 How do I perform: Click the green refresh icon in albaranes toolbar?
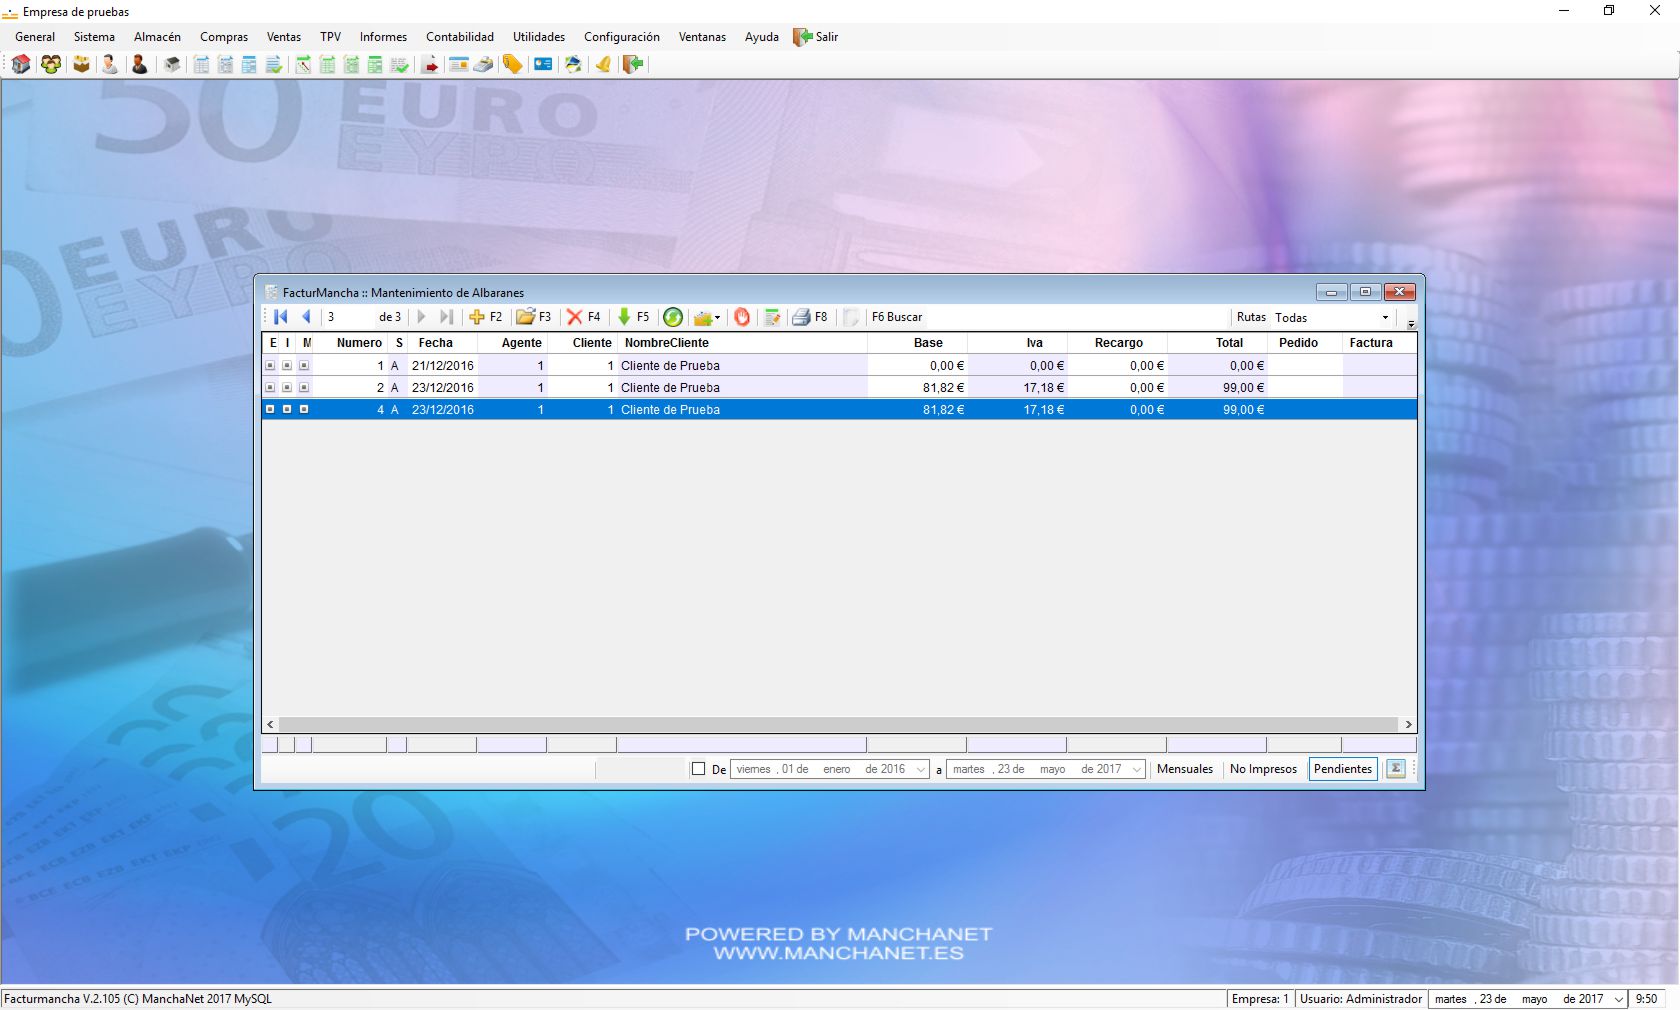click(673, 317)
